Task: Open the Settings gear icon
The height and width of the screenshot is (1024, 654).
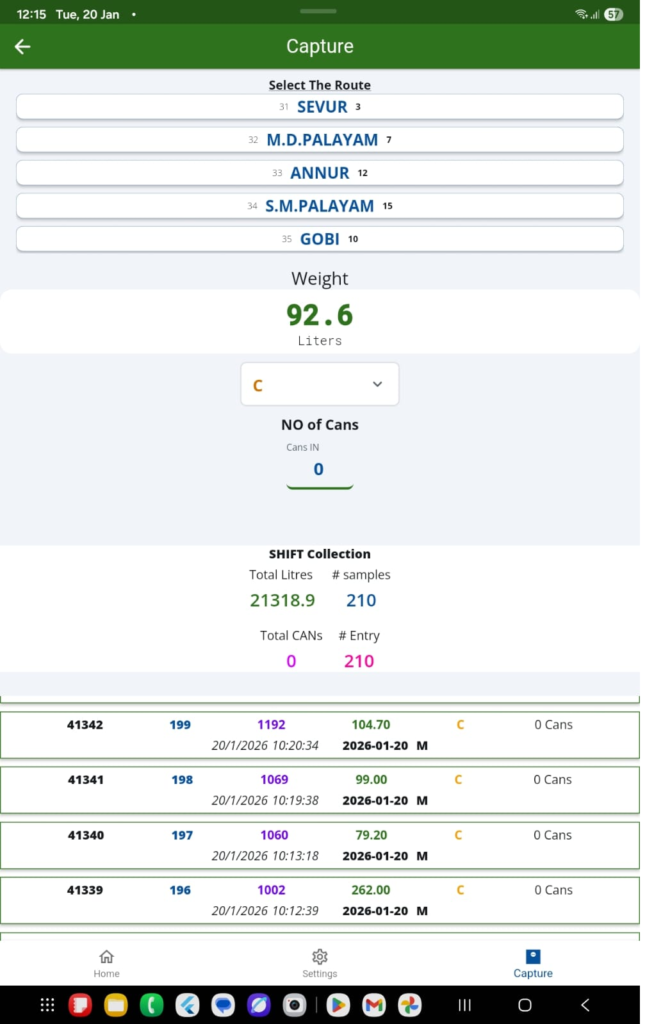Action: pyautogui.click(x=320, y=957)
